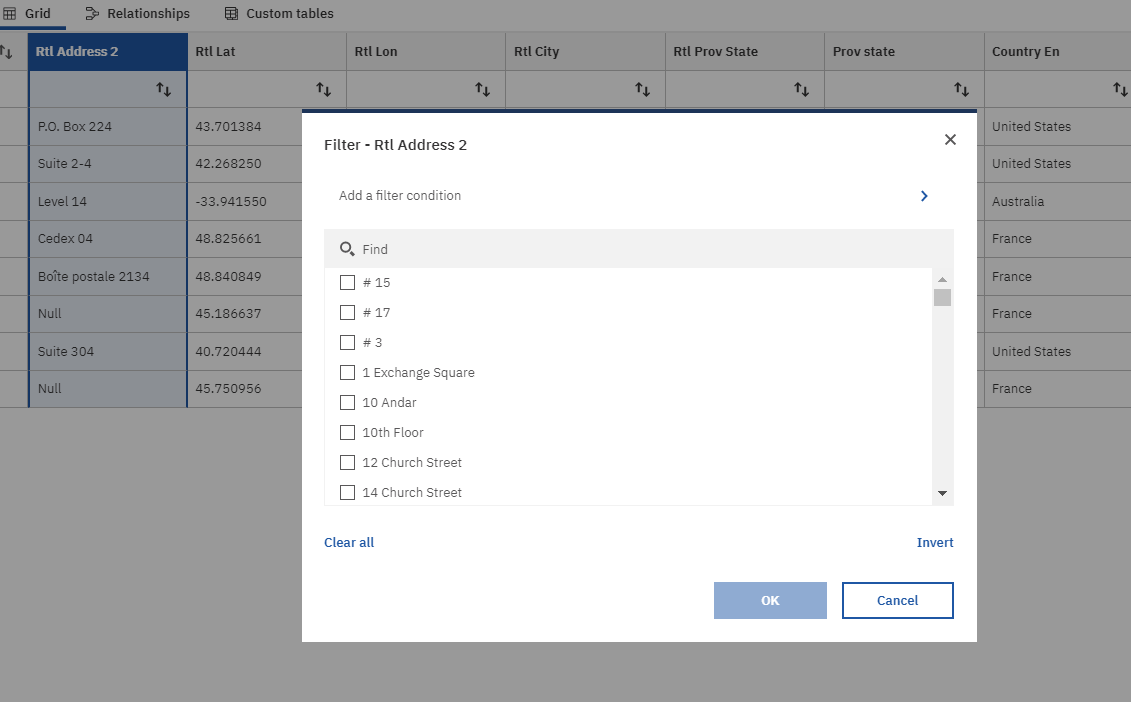Click the 'Level 14' cell
The height and width of the screenshot is (702, 1131).
pyautogui.click(x=108, y=201)
